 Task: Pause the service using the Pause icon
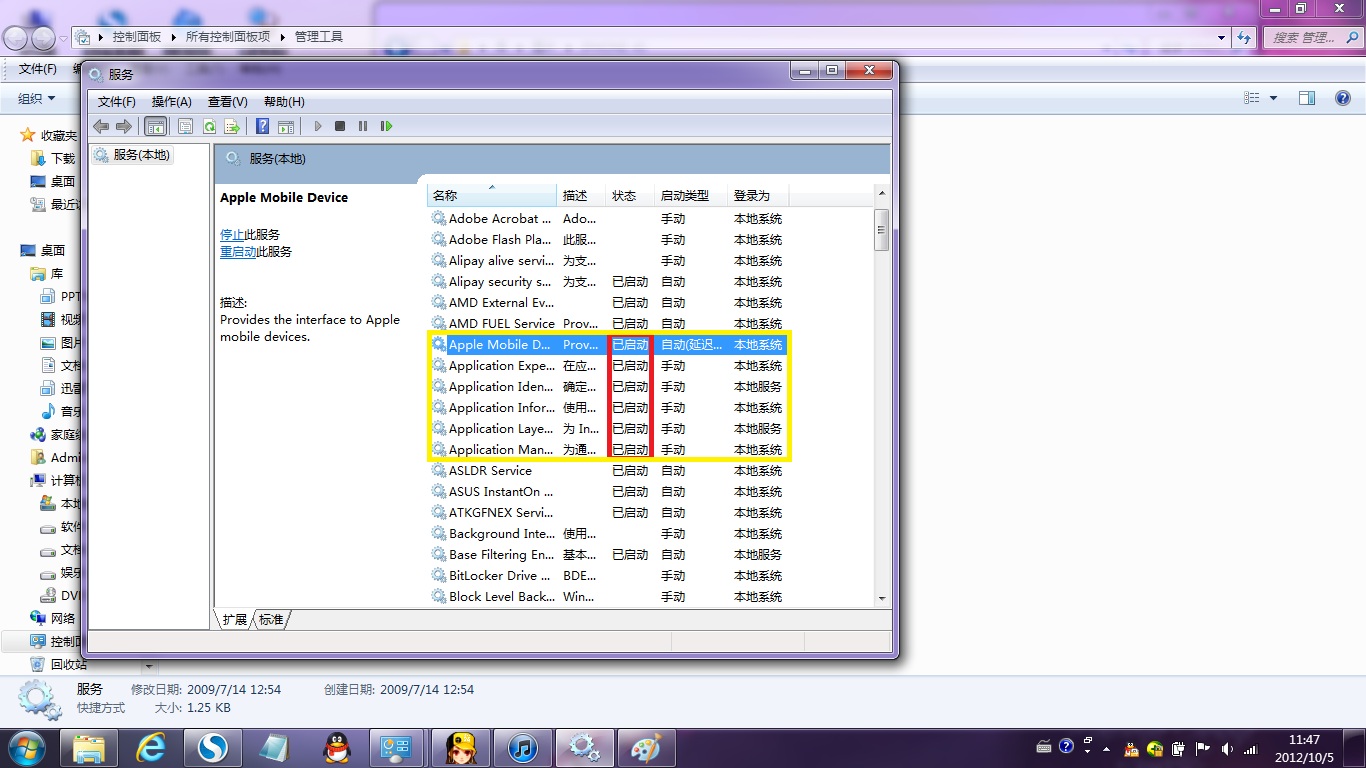(363, 126)
